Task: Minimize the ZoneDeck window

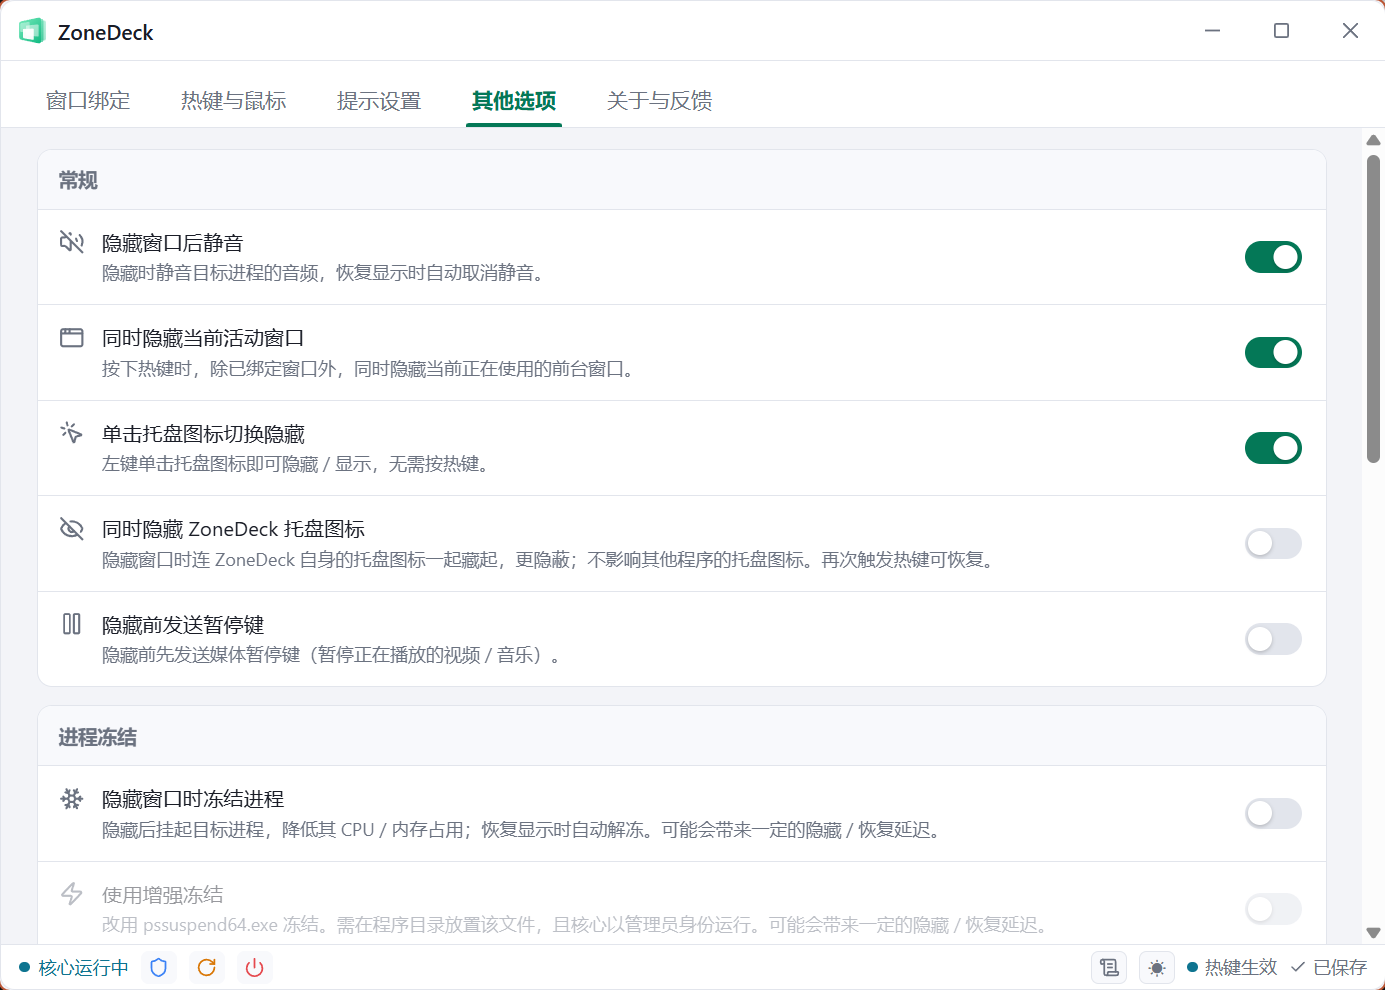Action: pos(1213,31)
